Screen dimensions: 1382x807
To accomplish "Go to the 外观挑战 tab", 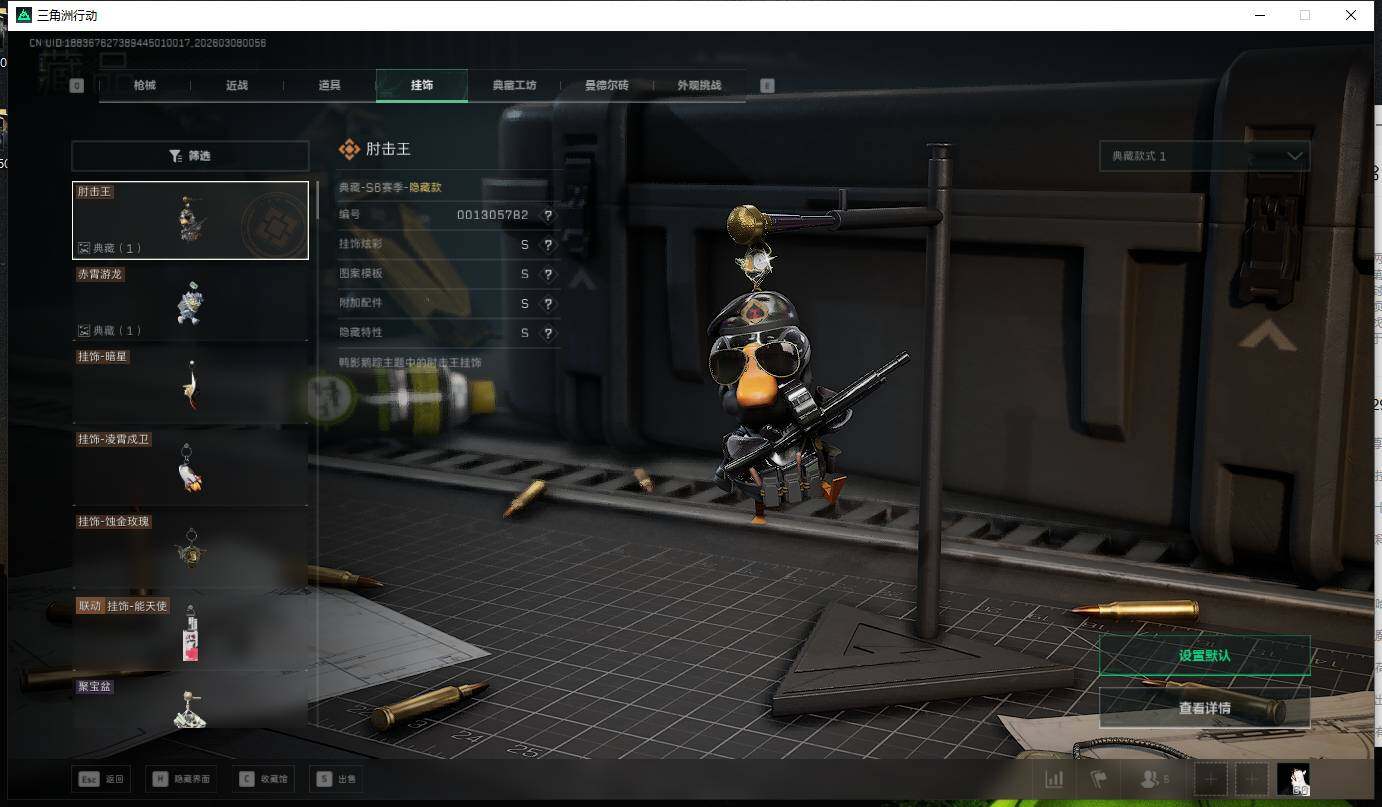I will [699, 86].
